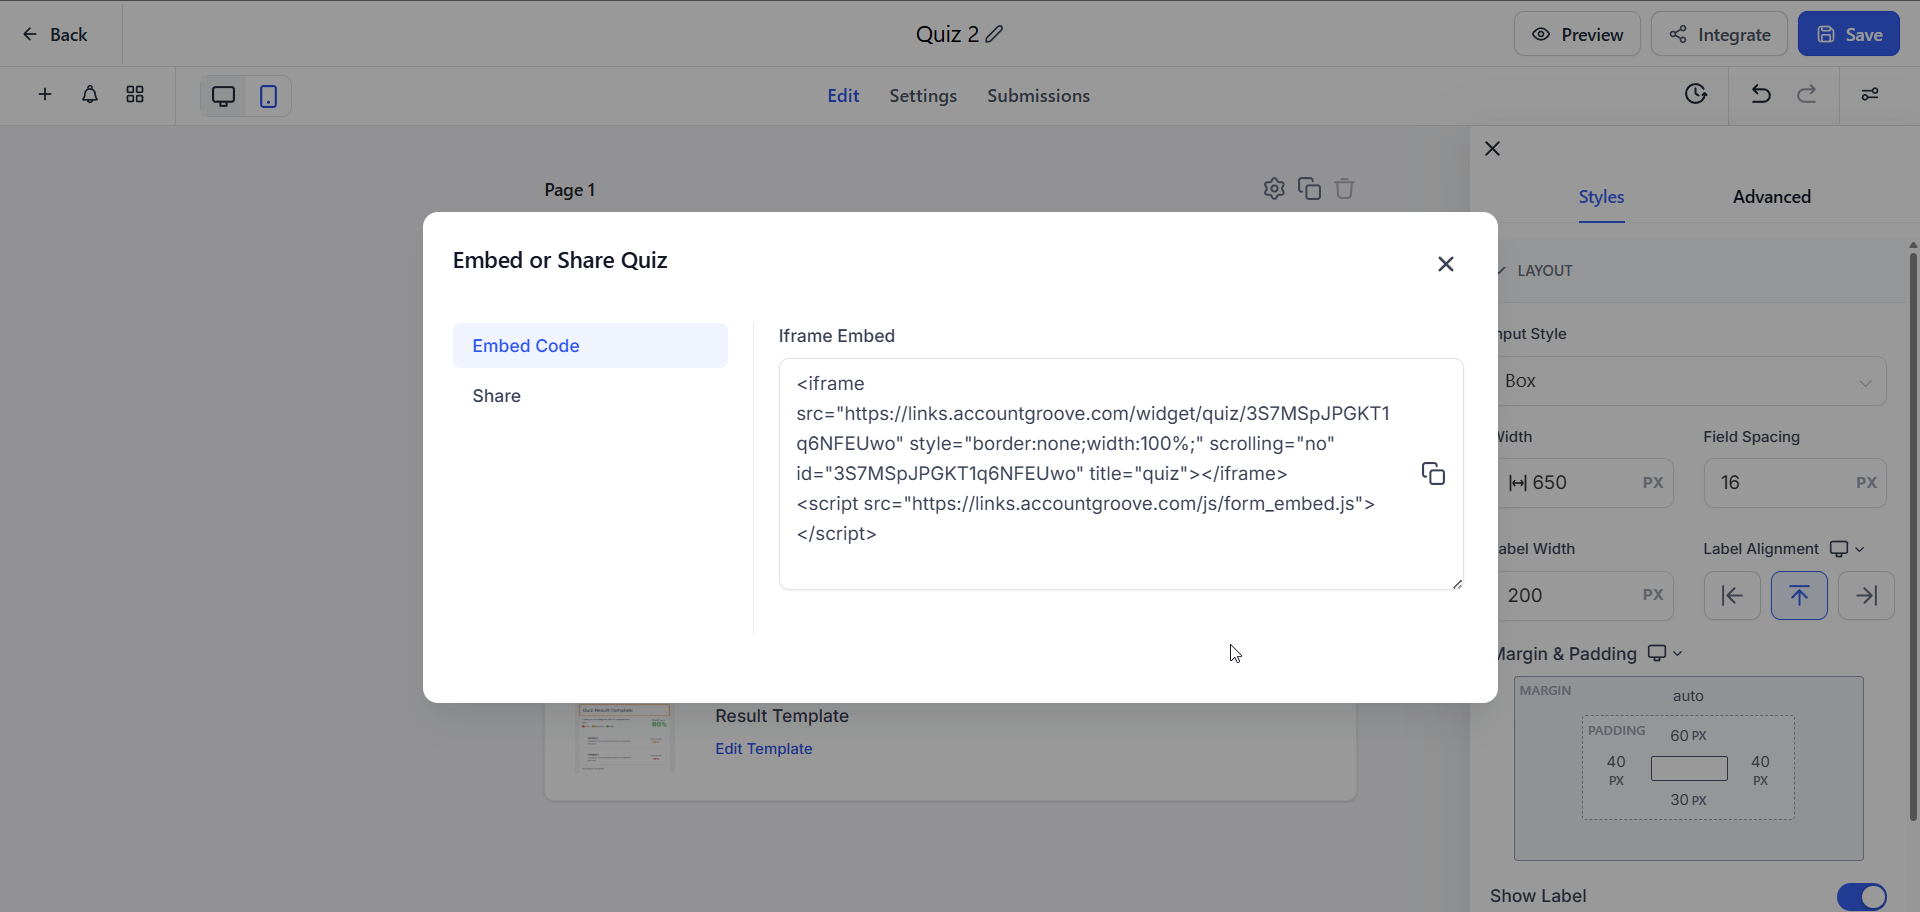
Task: Close the styles side panel
Action: [1493, 149]
